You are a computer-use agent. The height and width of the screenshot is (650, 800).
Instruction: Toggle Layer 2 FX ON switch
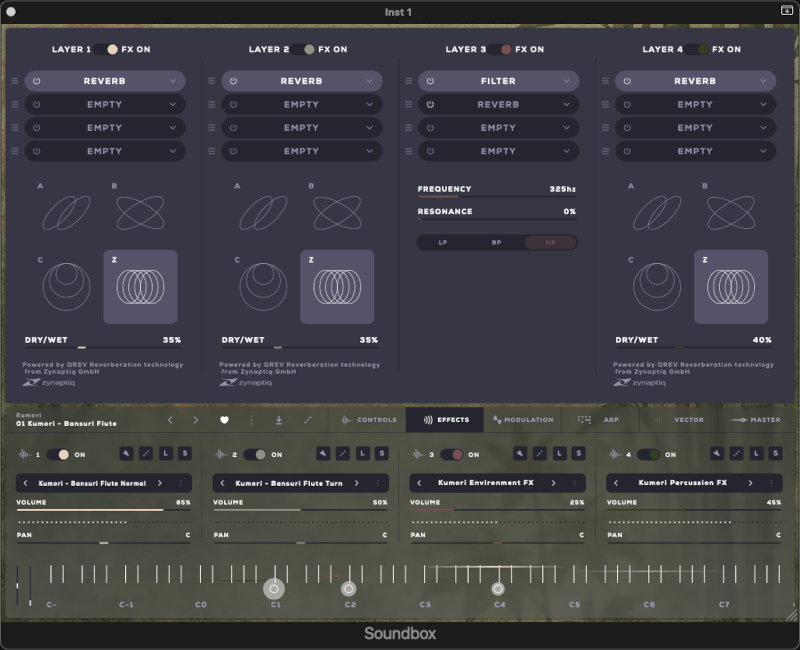[303, 49]
